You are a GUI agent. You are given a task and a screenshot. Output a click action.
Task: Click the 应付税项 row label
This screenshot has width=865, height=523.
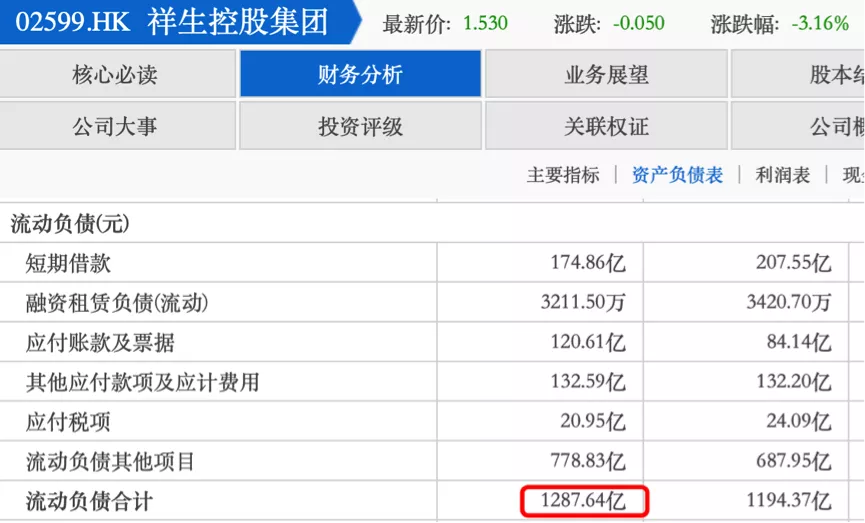[x=68, y=422]
